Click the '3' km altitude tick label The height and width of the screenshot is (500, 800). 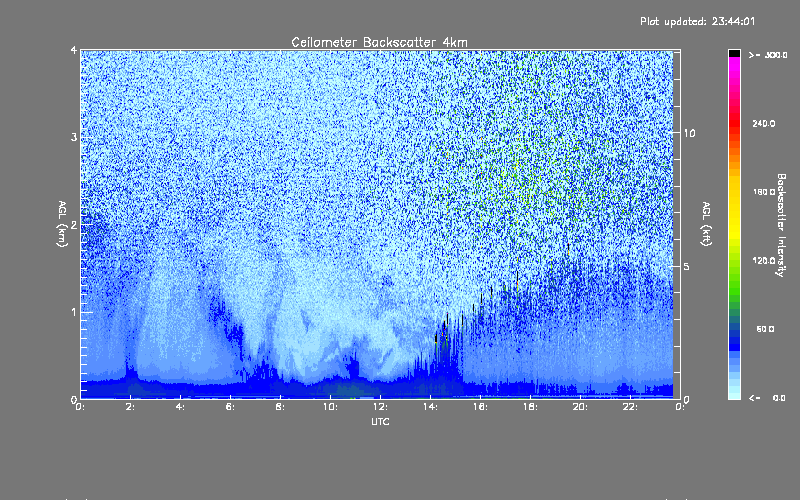click(74, 137)
